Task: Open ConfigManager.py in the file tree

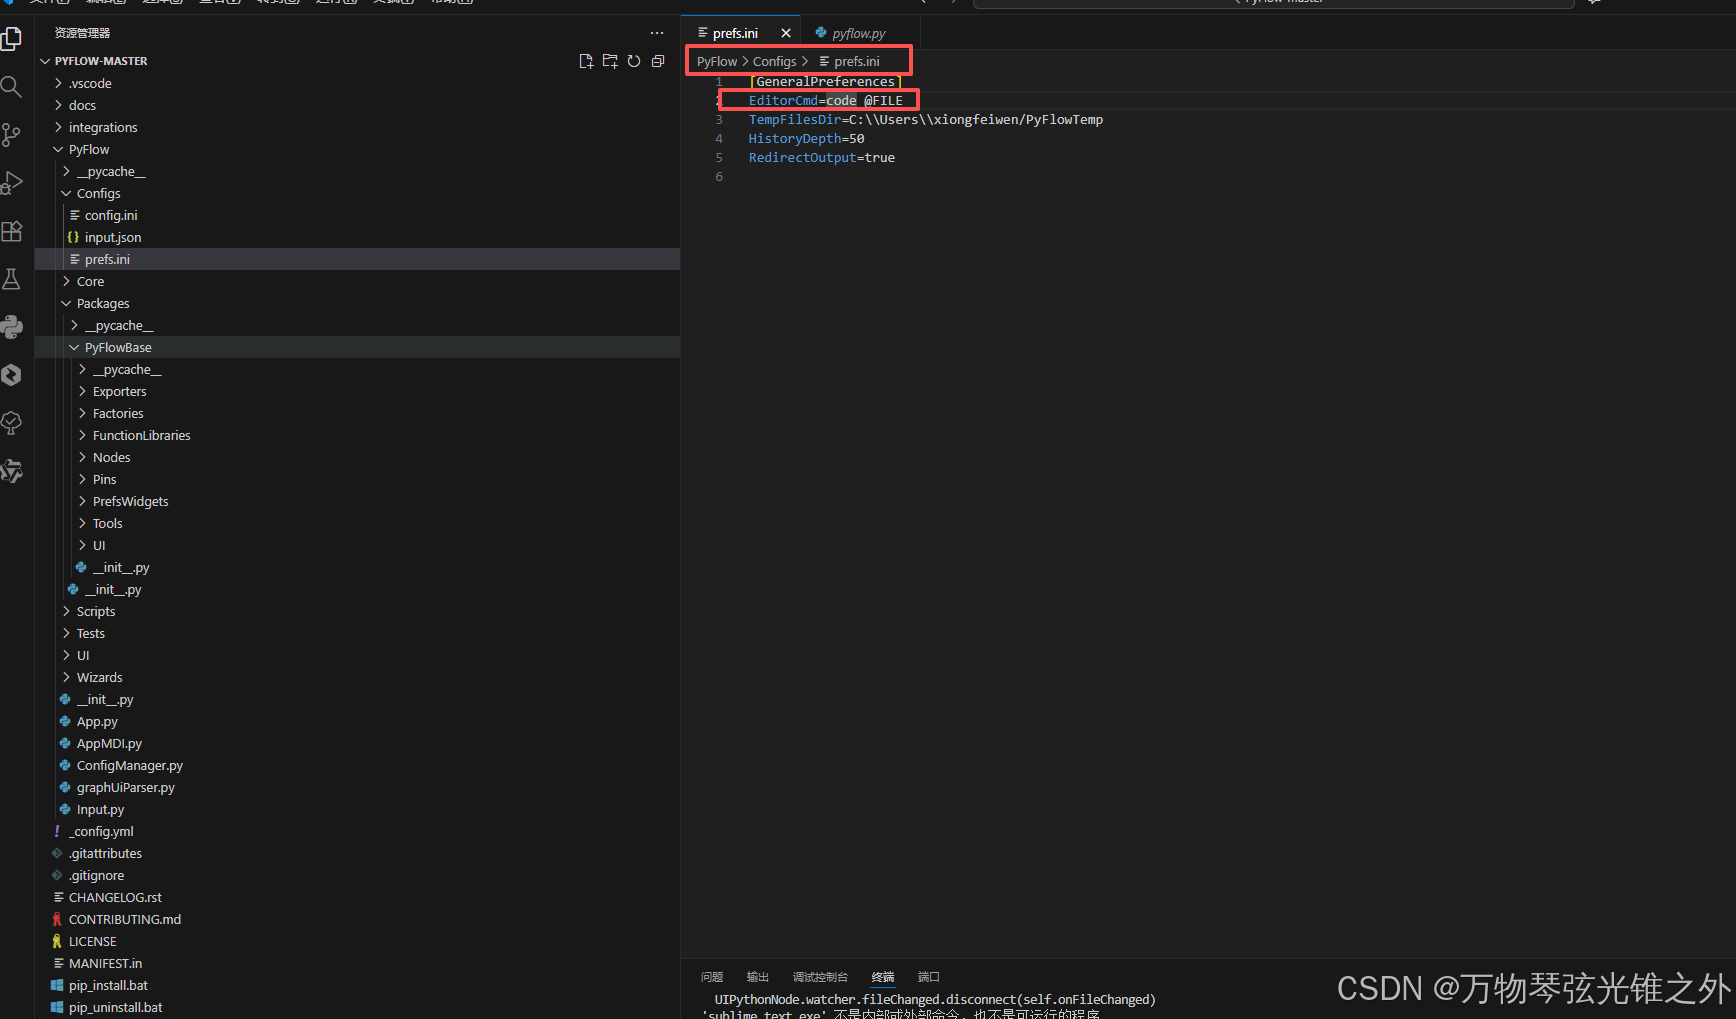Action: pyautogui.click(x=129, y=765)
